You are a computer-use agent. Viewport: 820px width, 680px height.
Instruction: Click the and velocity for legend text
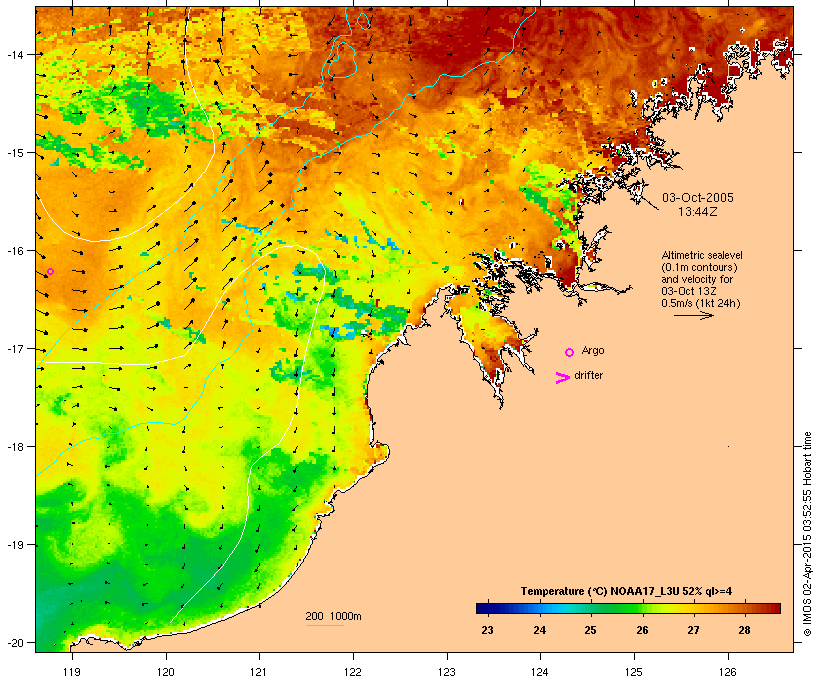pyautogui.click(x=697, y=279)
